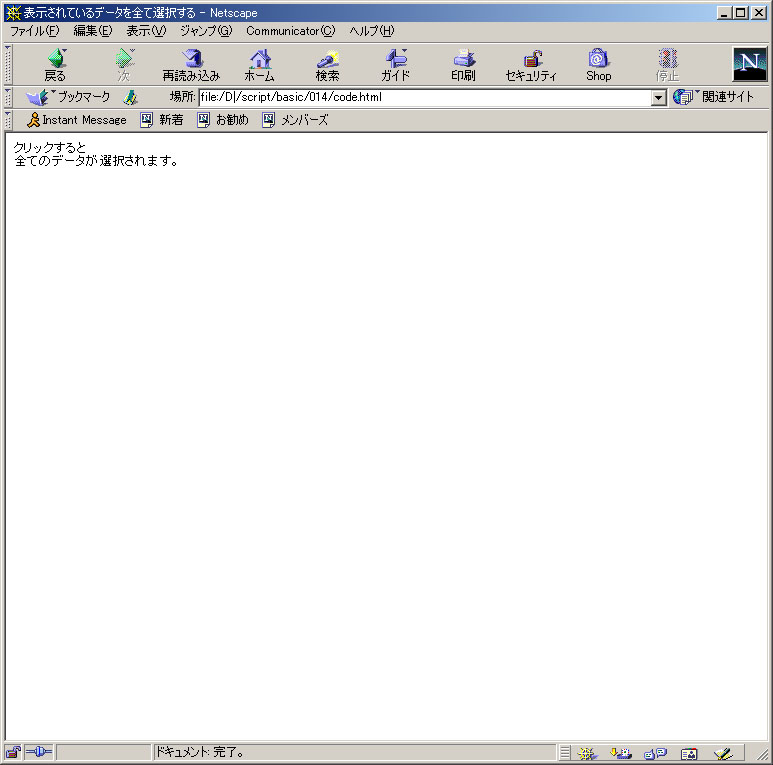This screenshot has height=765, width=773.
Task: Click the Instant Message personal toolbar button
Action: [76, 120]
